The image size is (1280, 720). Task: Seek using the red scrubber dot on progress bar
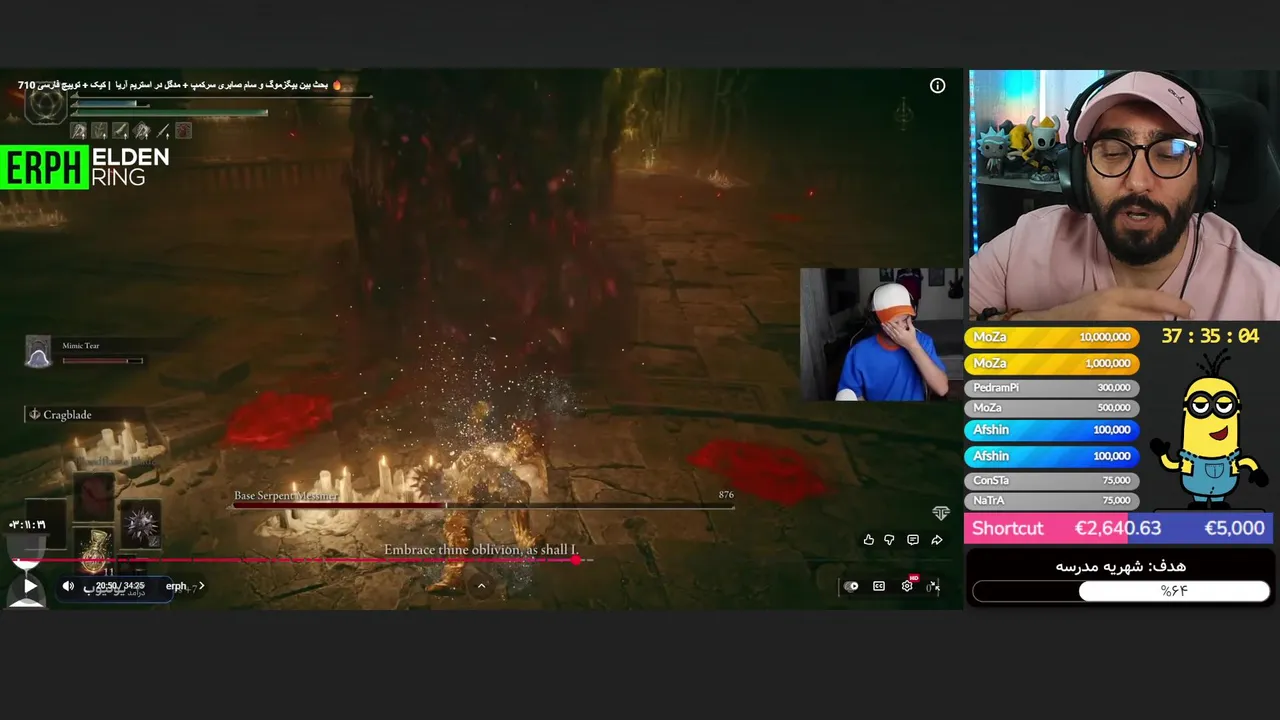pyautogui.click(x=577, y=560)
